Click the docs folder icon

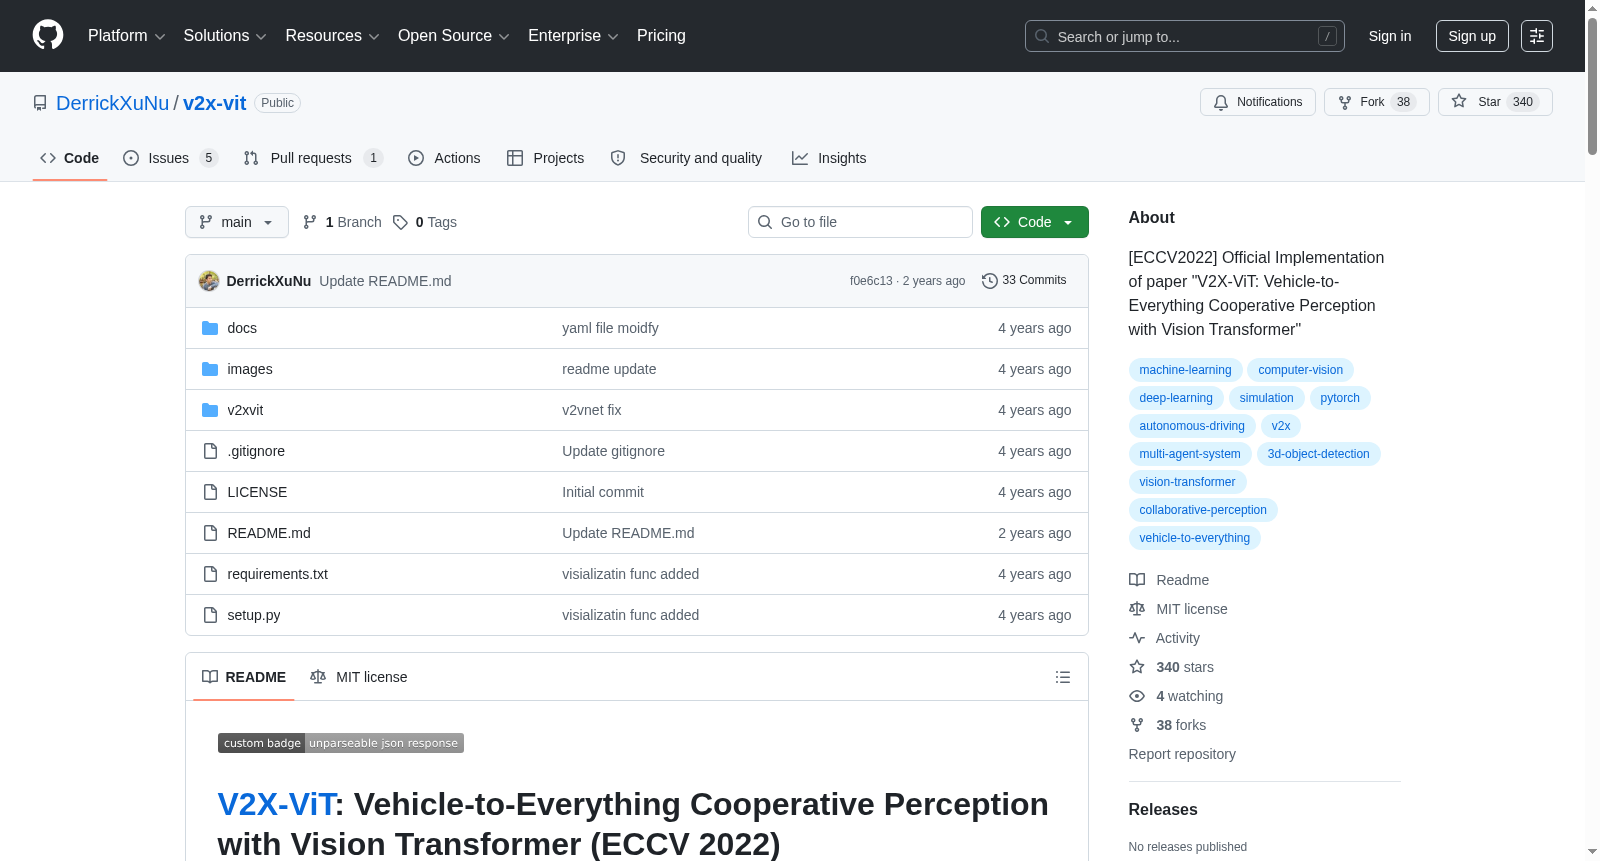[210, 328]
